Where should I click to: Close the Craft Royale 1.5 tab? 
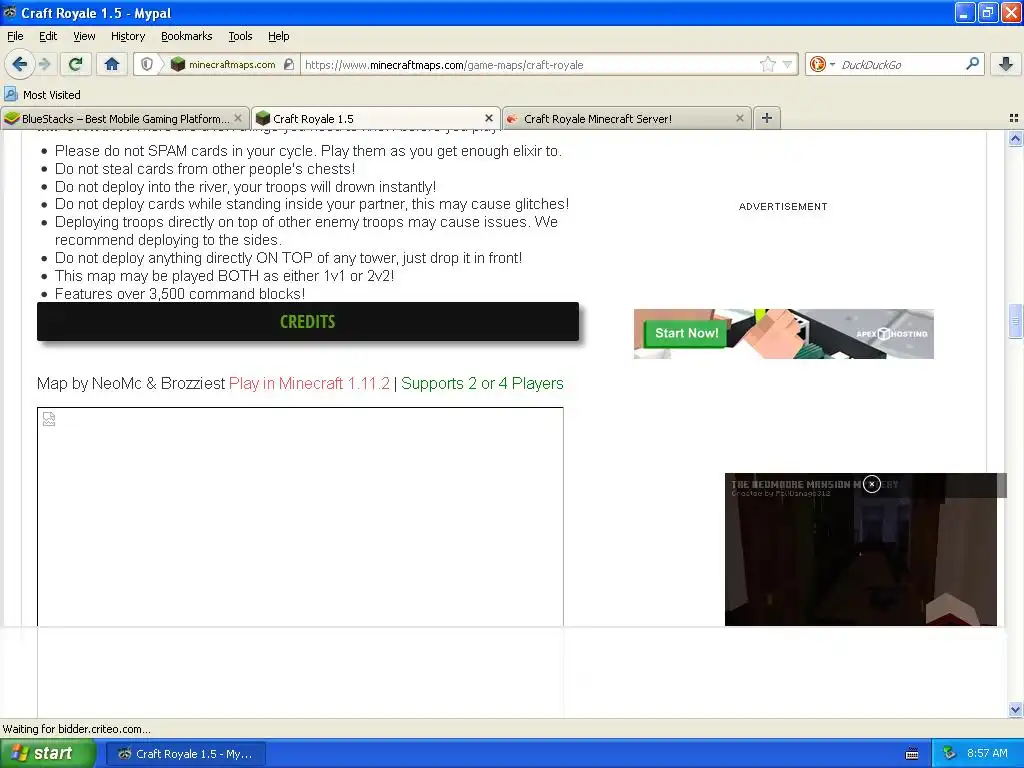pyautogui.click(x=489, y=118)
